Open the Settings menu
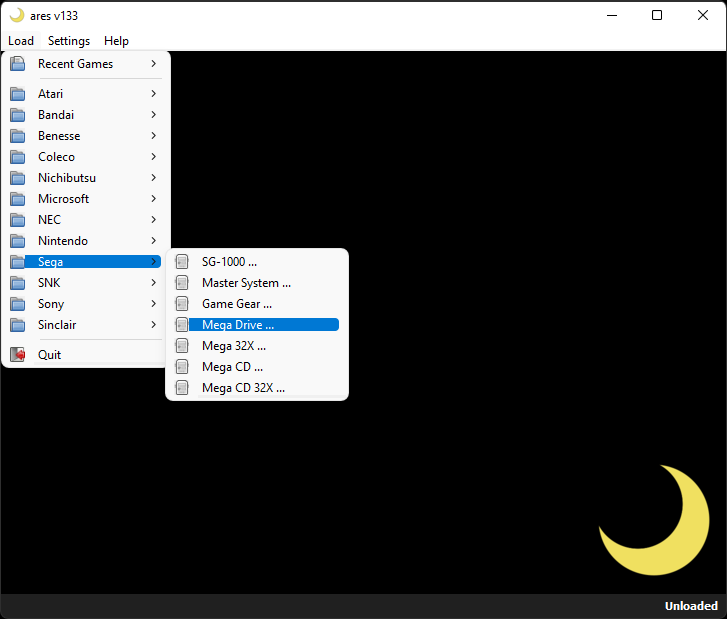 point(69,41)
